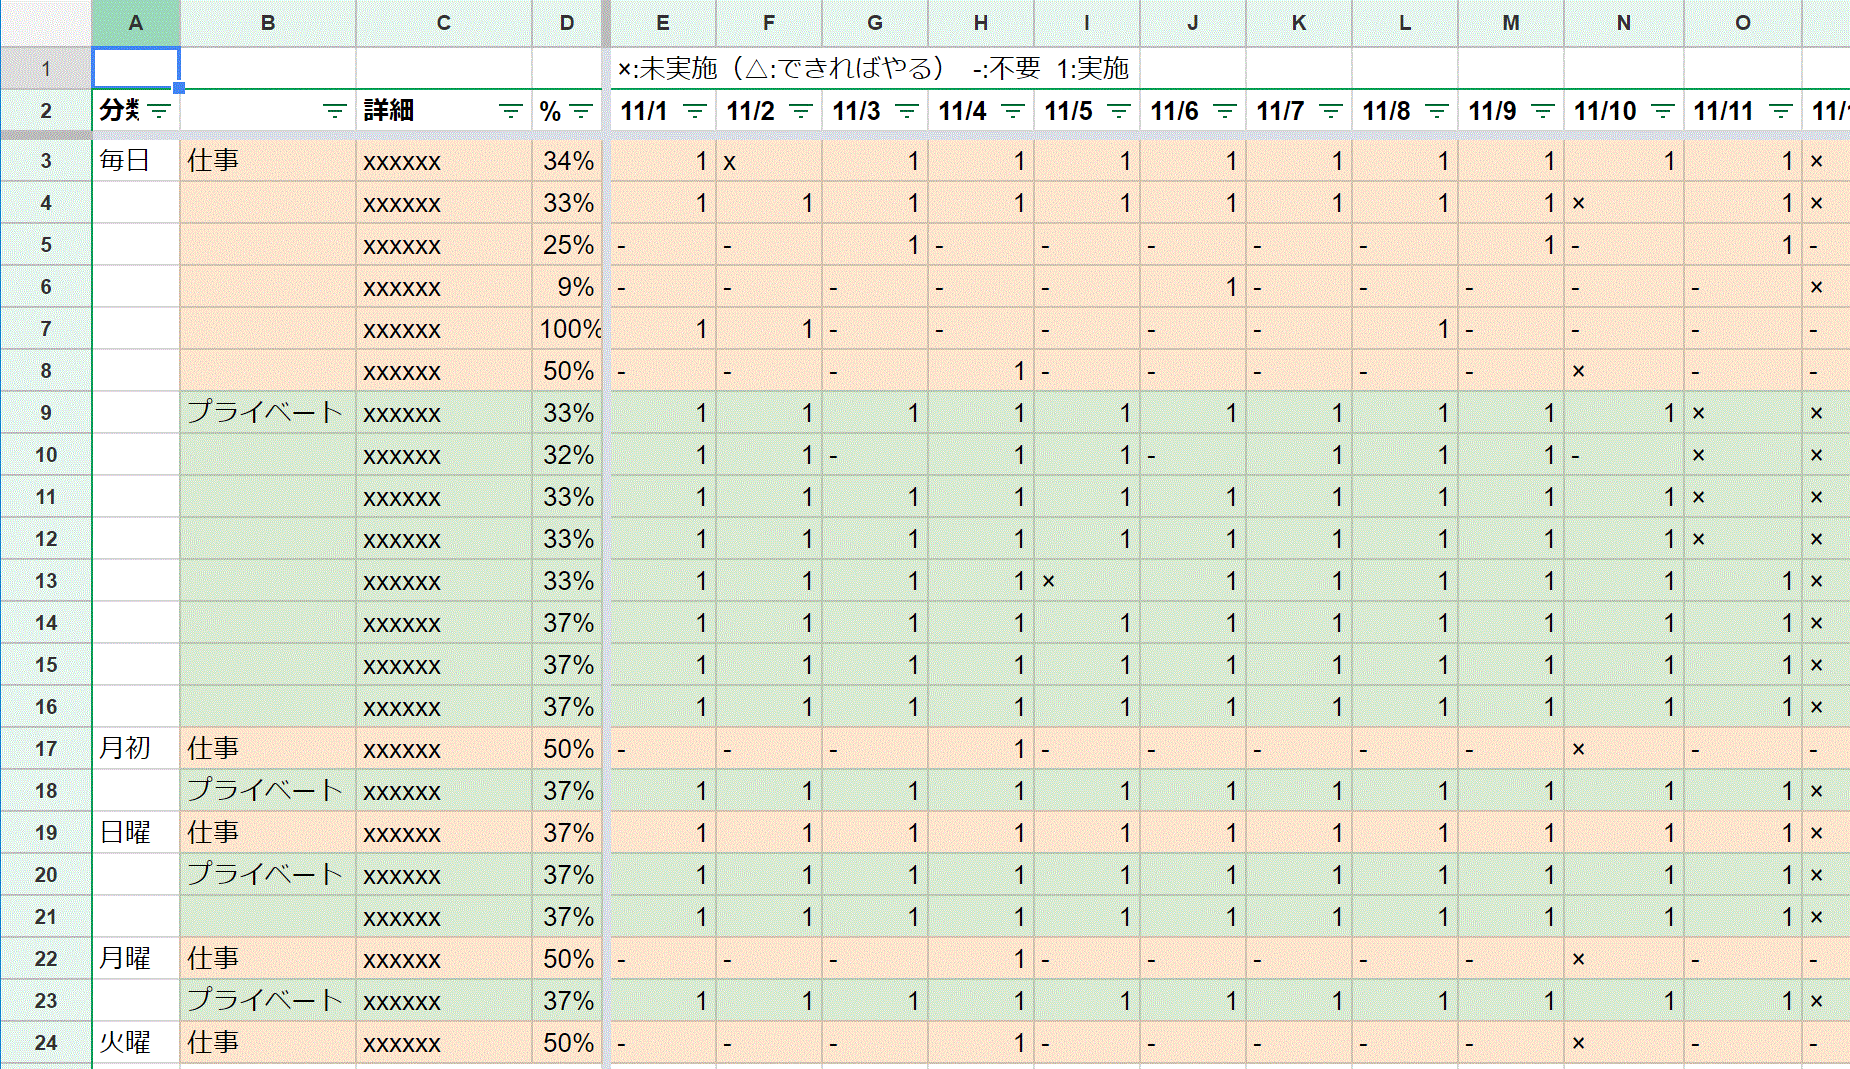Click the selected cell A1
Screen dimensions: 1850x1069
[136, 69]
